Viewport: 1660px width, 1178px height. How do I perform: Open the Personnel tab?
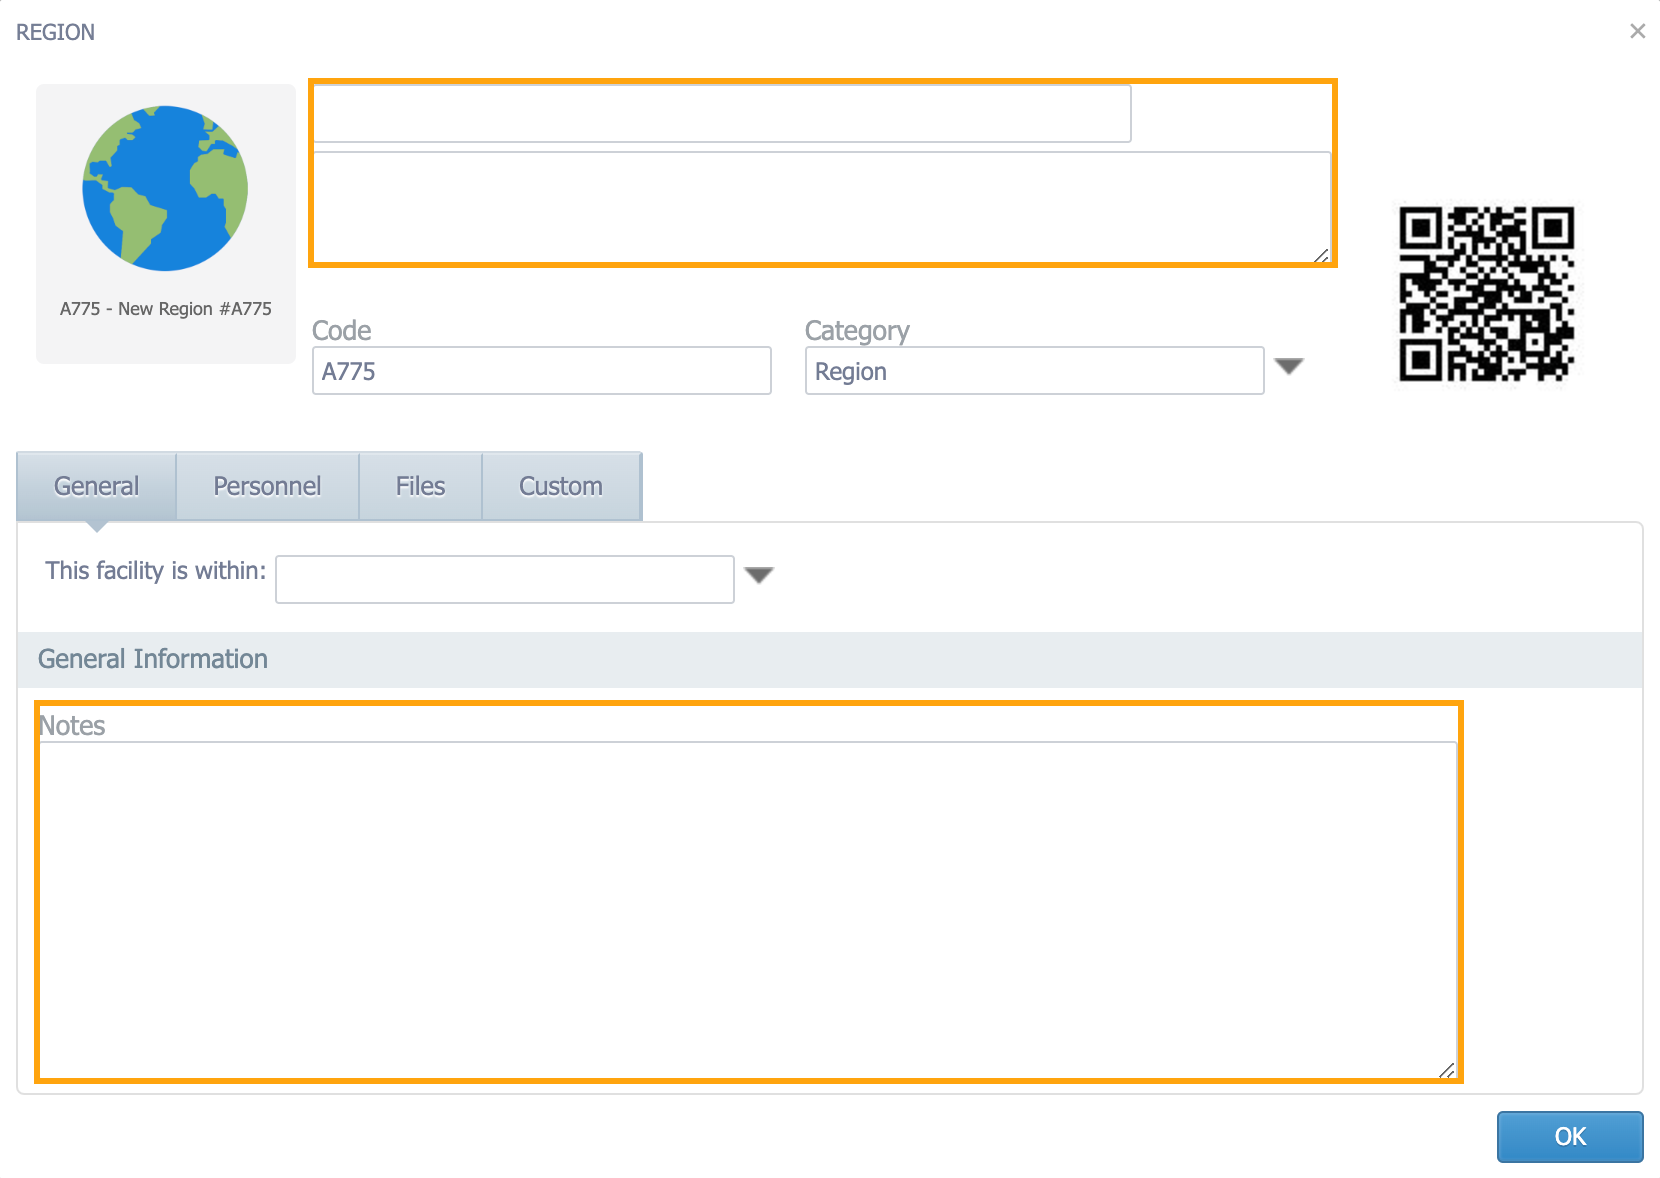pos(267,486)
